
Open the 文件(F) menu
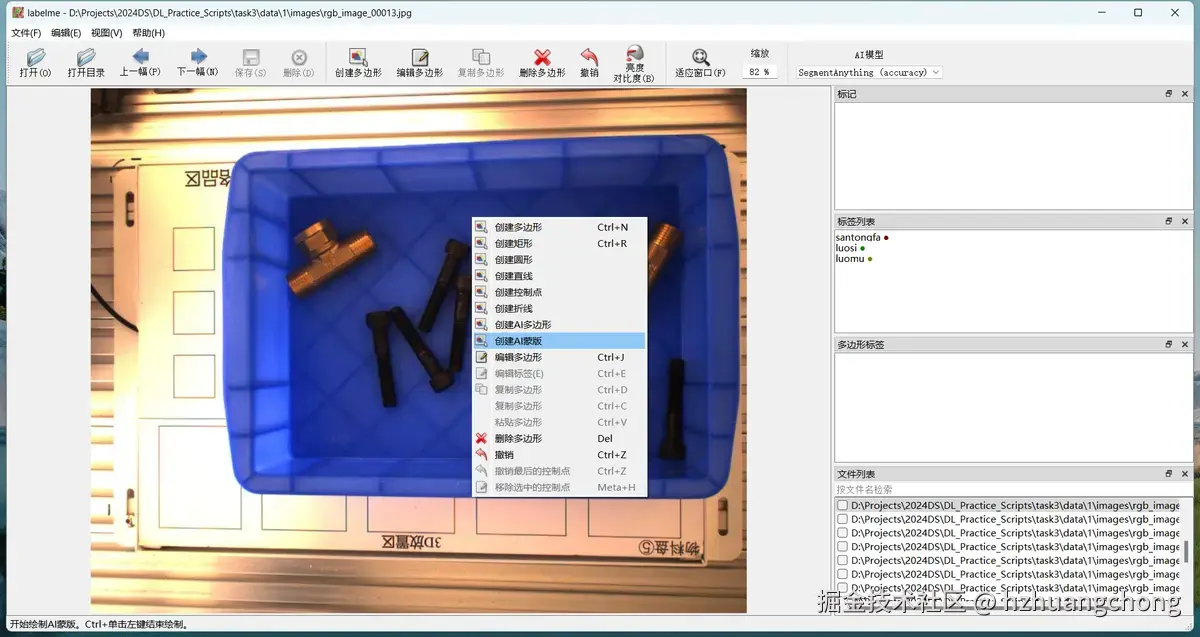pyautogui.click(x=26, y=33)
